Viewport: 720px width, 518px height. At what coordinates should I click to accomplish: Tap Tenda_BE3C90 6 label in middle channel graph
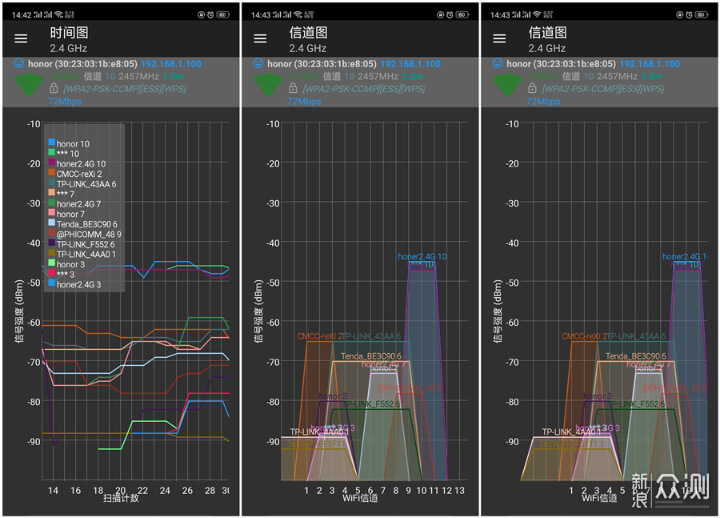click(370, 356)
